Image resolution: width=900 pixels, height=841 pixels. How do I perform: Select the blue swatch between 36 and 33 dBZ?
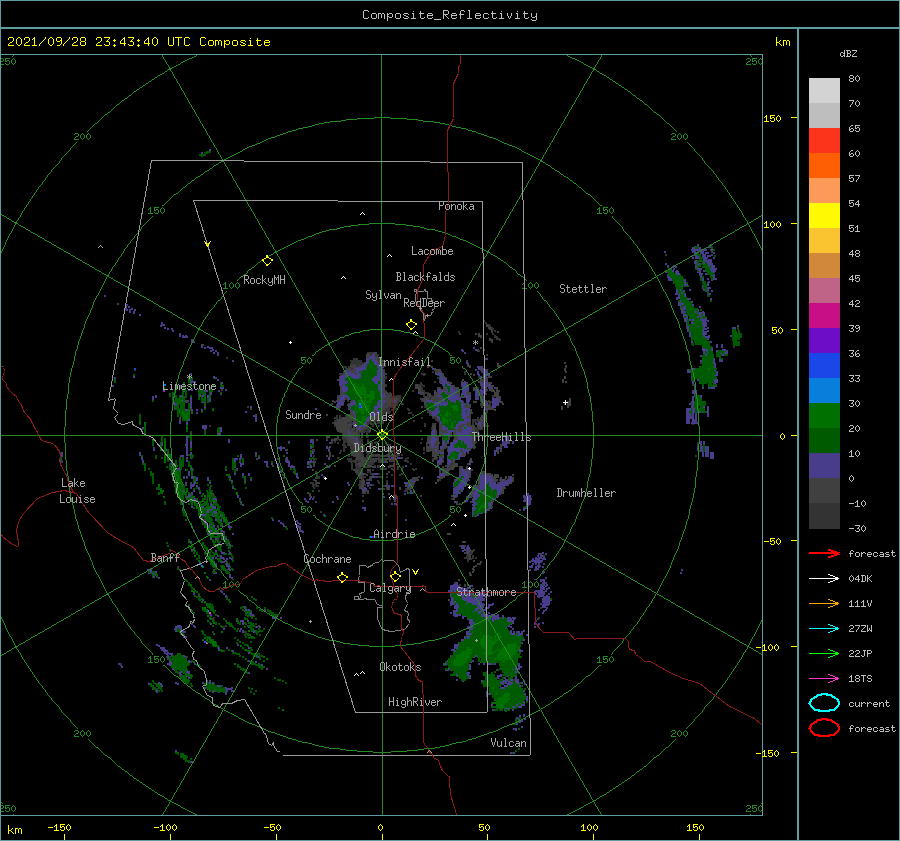[824, 366]
